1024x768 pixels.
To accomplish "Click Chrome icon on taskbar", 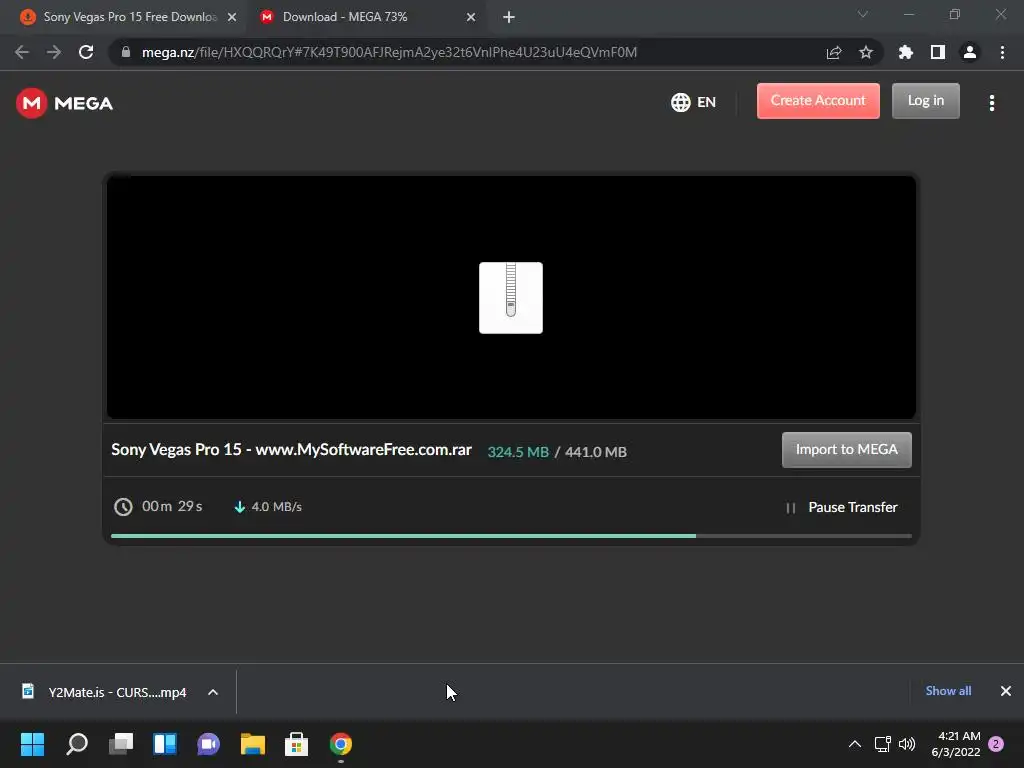I will (340, 744).
